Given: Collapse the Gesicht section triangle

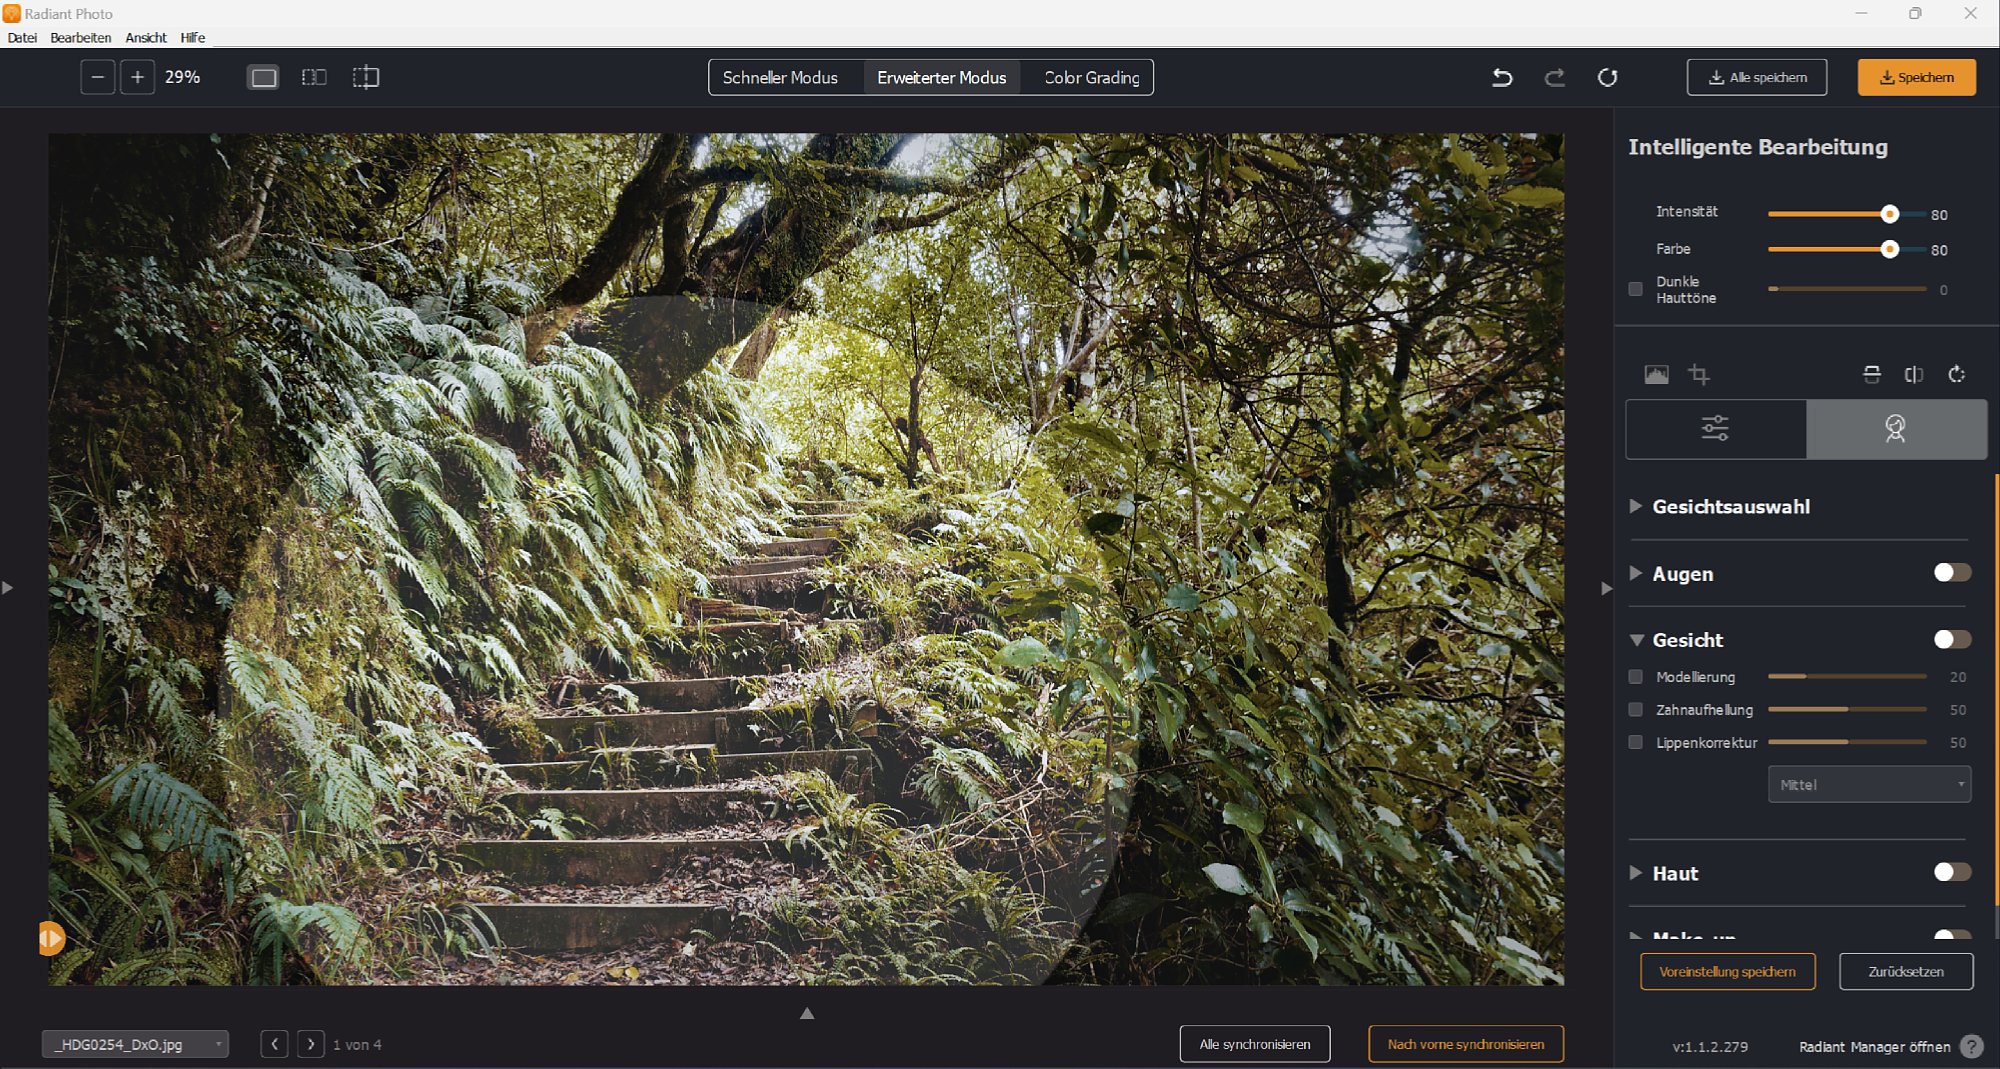Looking at the screenshot, I should tap(1636, 640).
